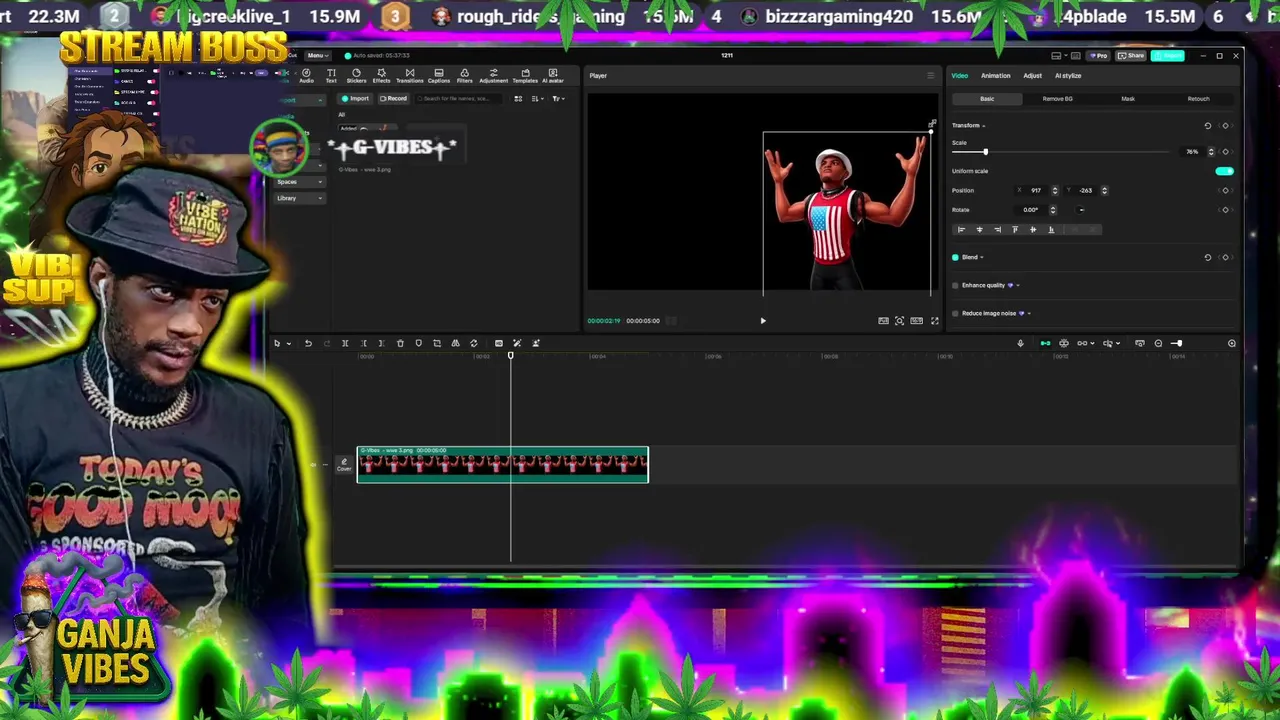Click the Record button
Image resolution: width=1280 pixels, height=720 pixels.
point(394,98)
